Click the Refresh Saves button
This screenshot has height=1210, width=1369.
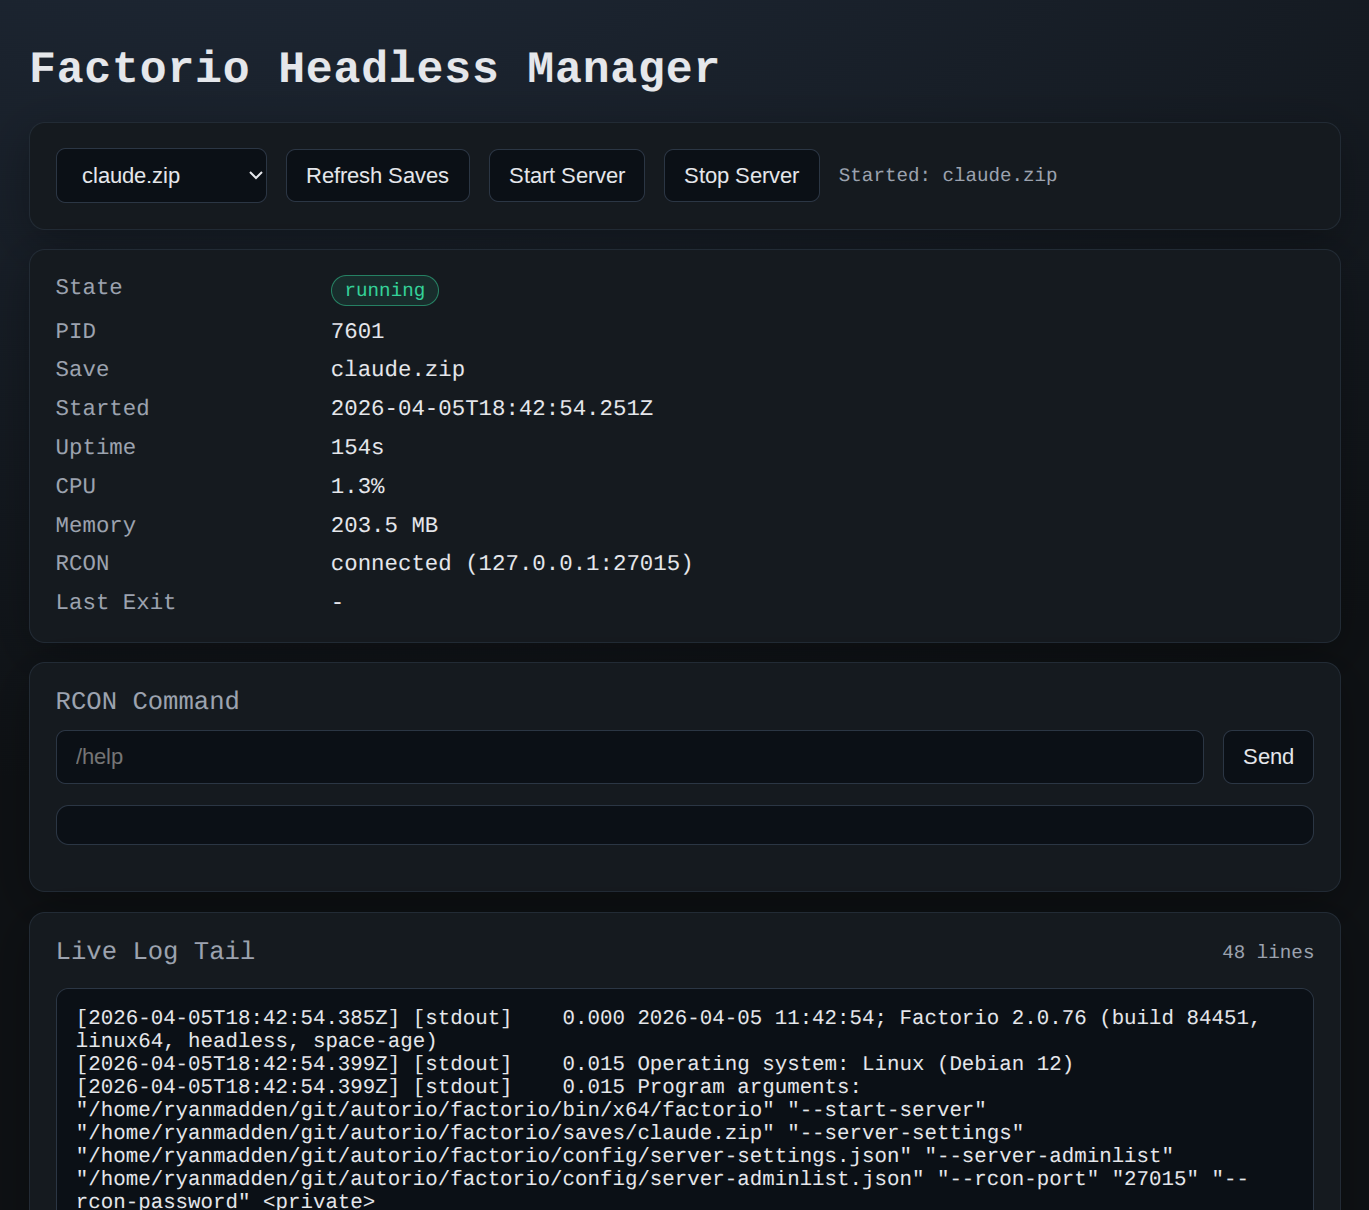click(377, 176)
